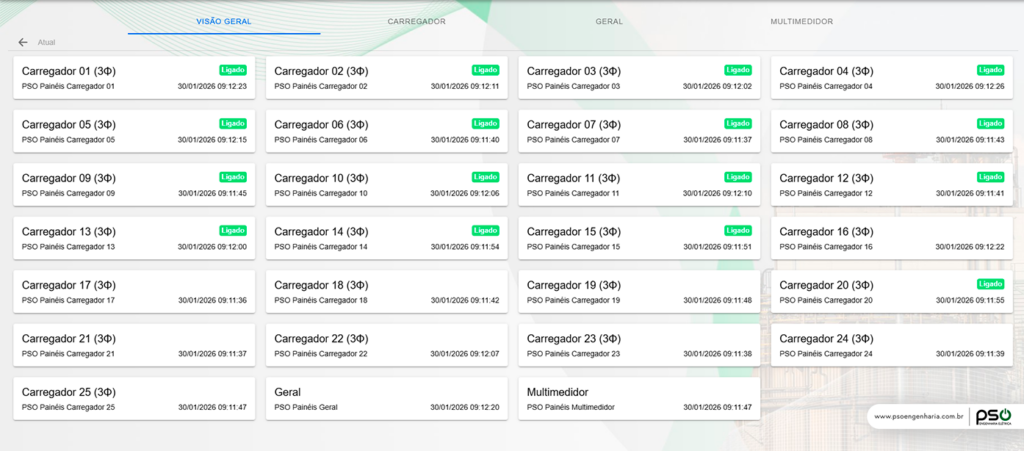The image size is (1024, 451).
Task: Select the Carregador 24 card
Action: [891, 345]
